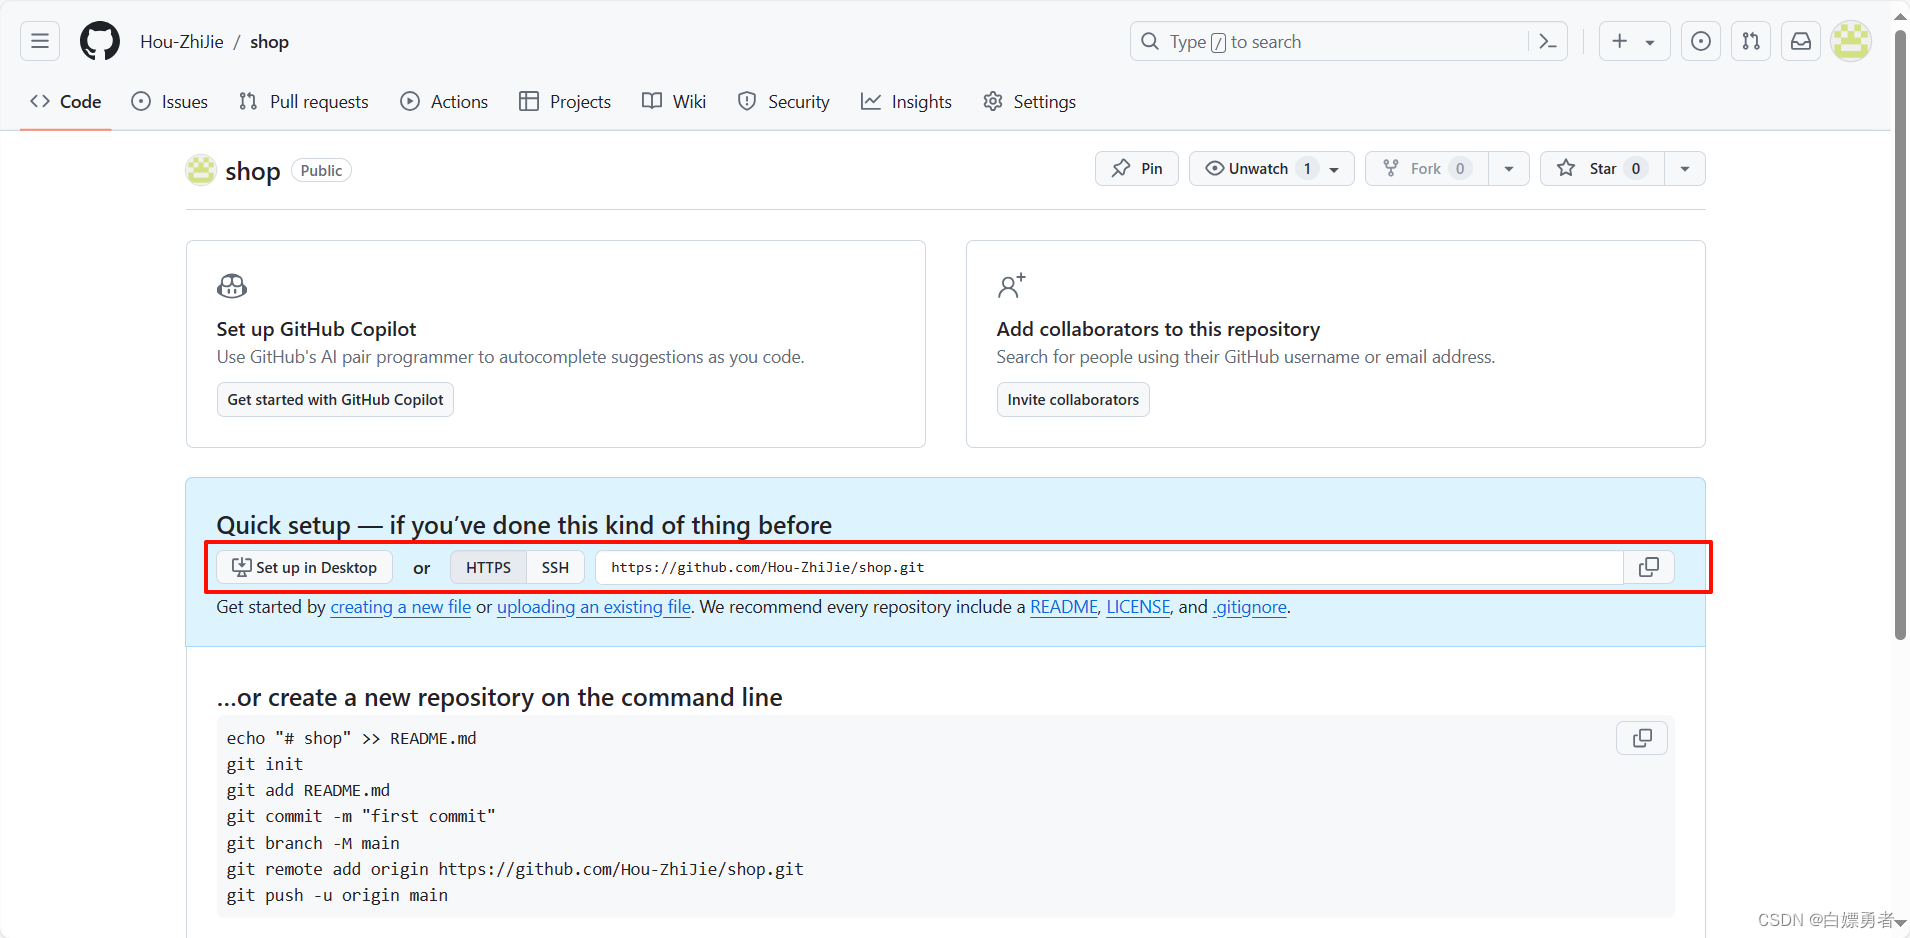Open the user profile avatar menu
This screenshot has height=938, width=1910.
pyautogui.click(x=1851, y=41)
